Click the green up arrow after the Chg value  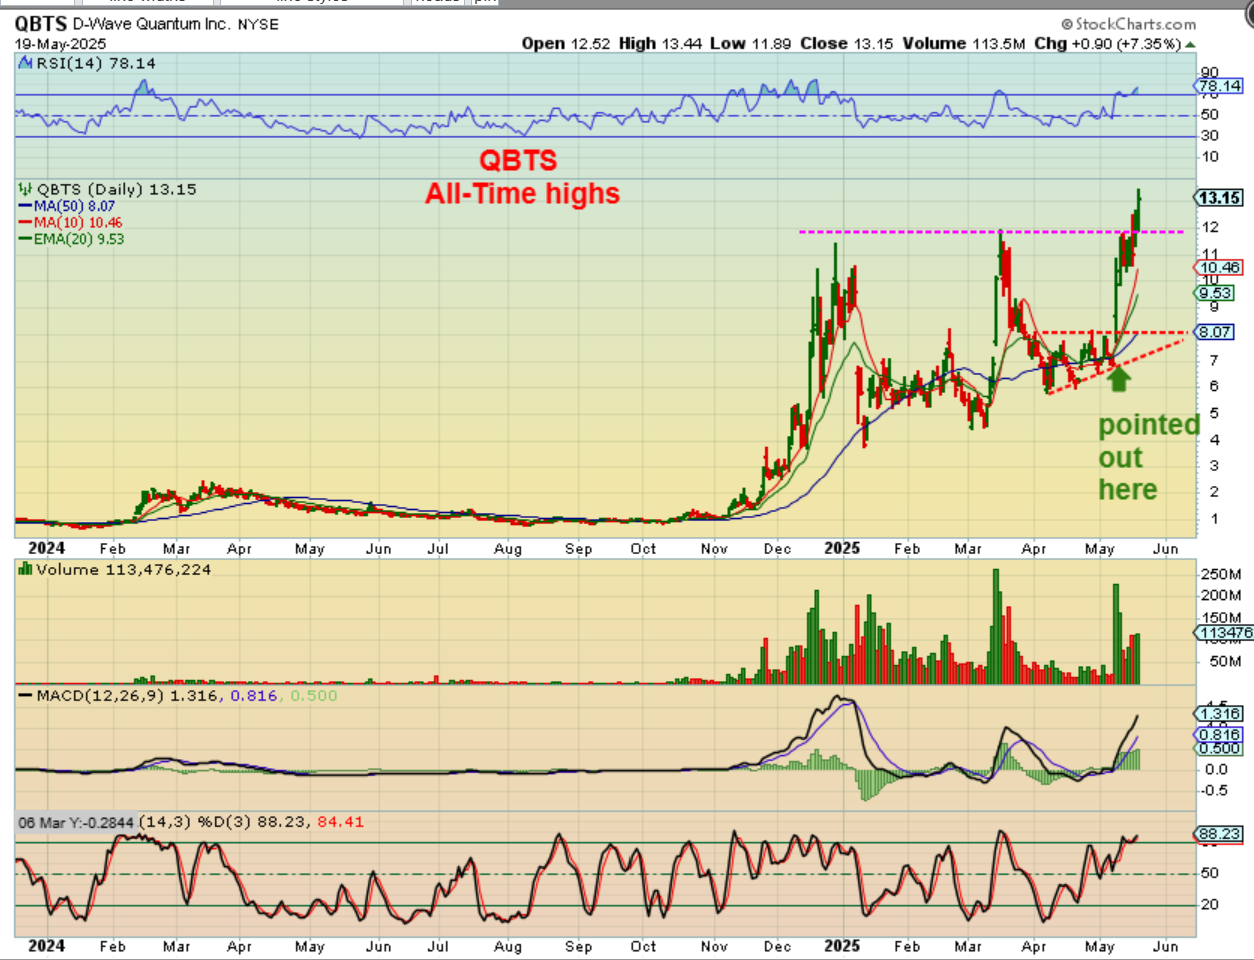tap(1190, 44)
